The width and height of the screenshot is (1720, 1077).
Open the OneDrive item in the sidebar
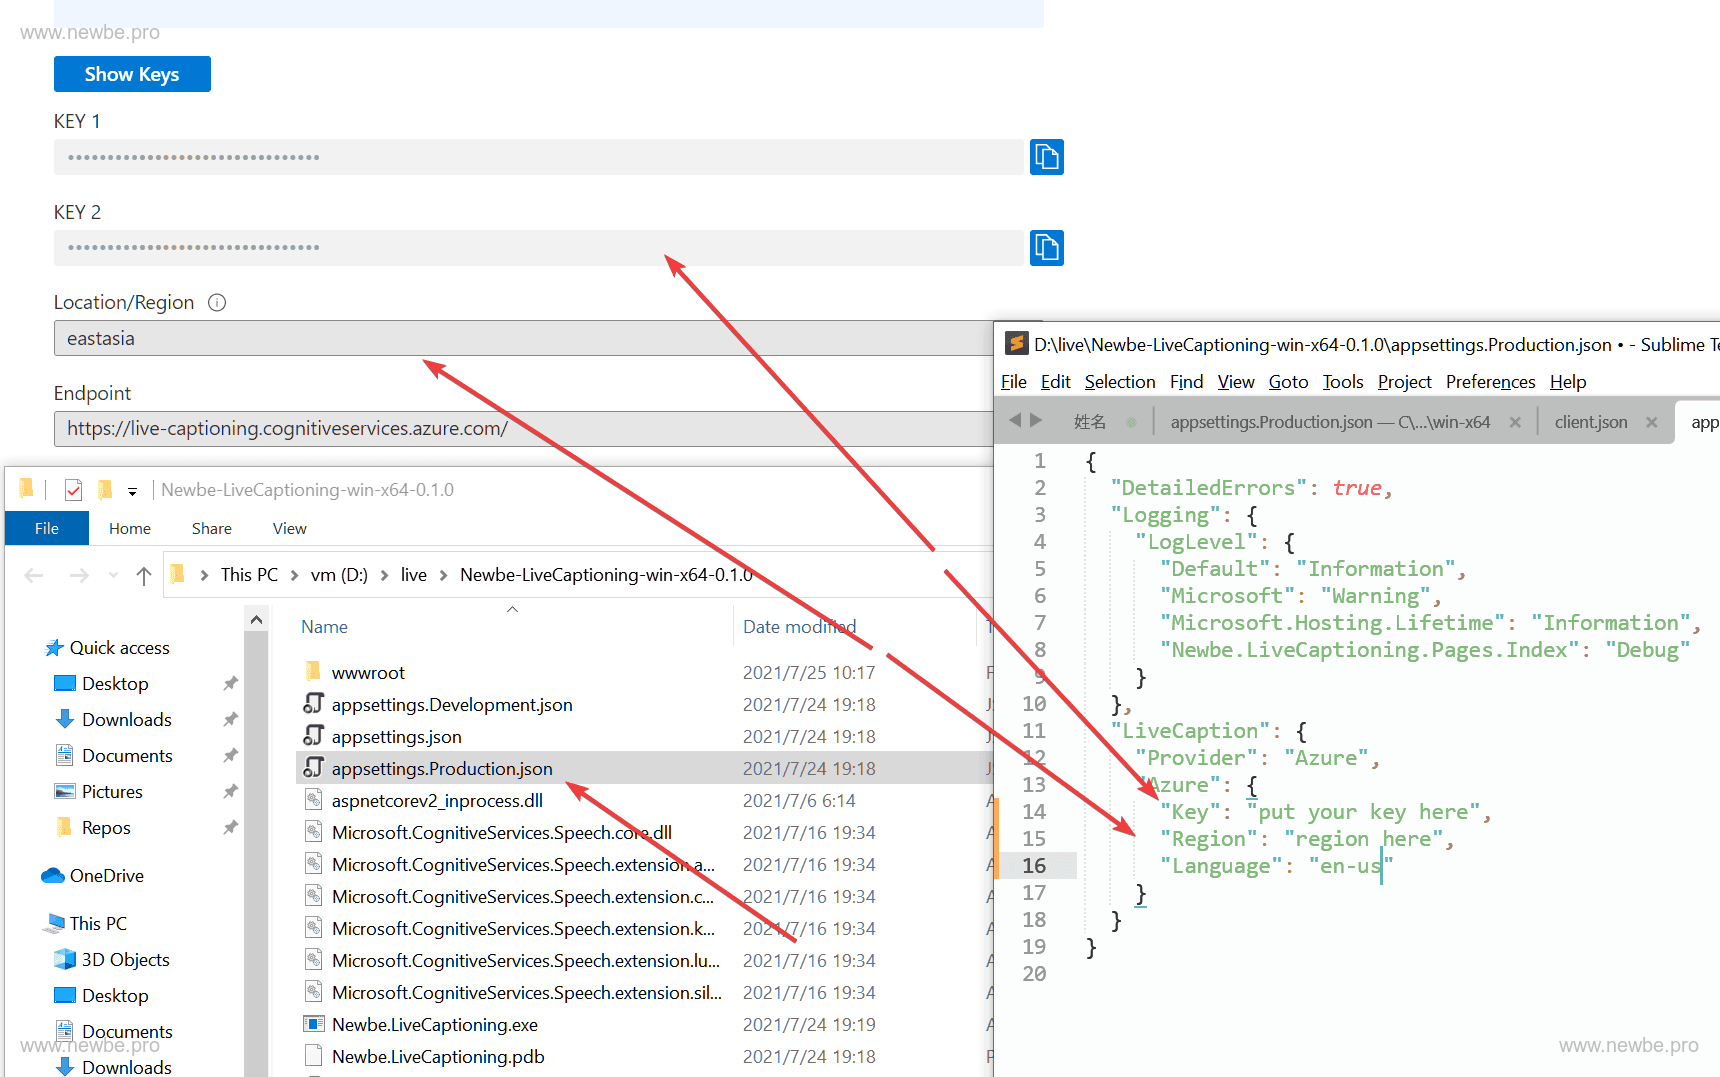pyautogui.click(x=104, y=875)
